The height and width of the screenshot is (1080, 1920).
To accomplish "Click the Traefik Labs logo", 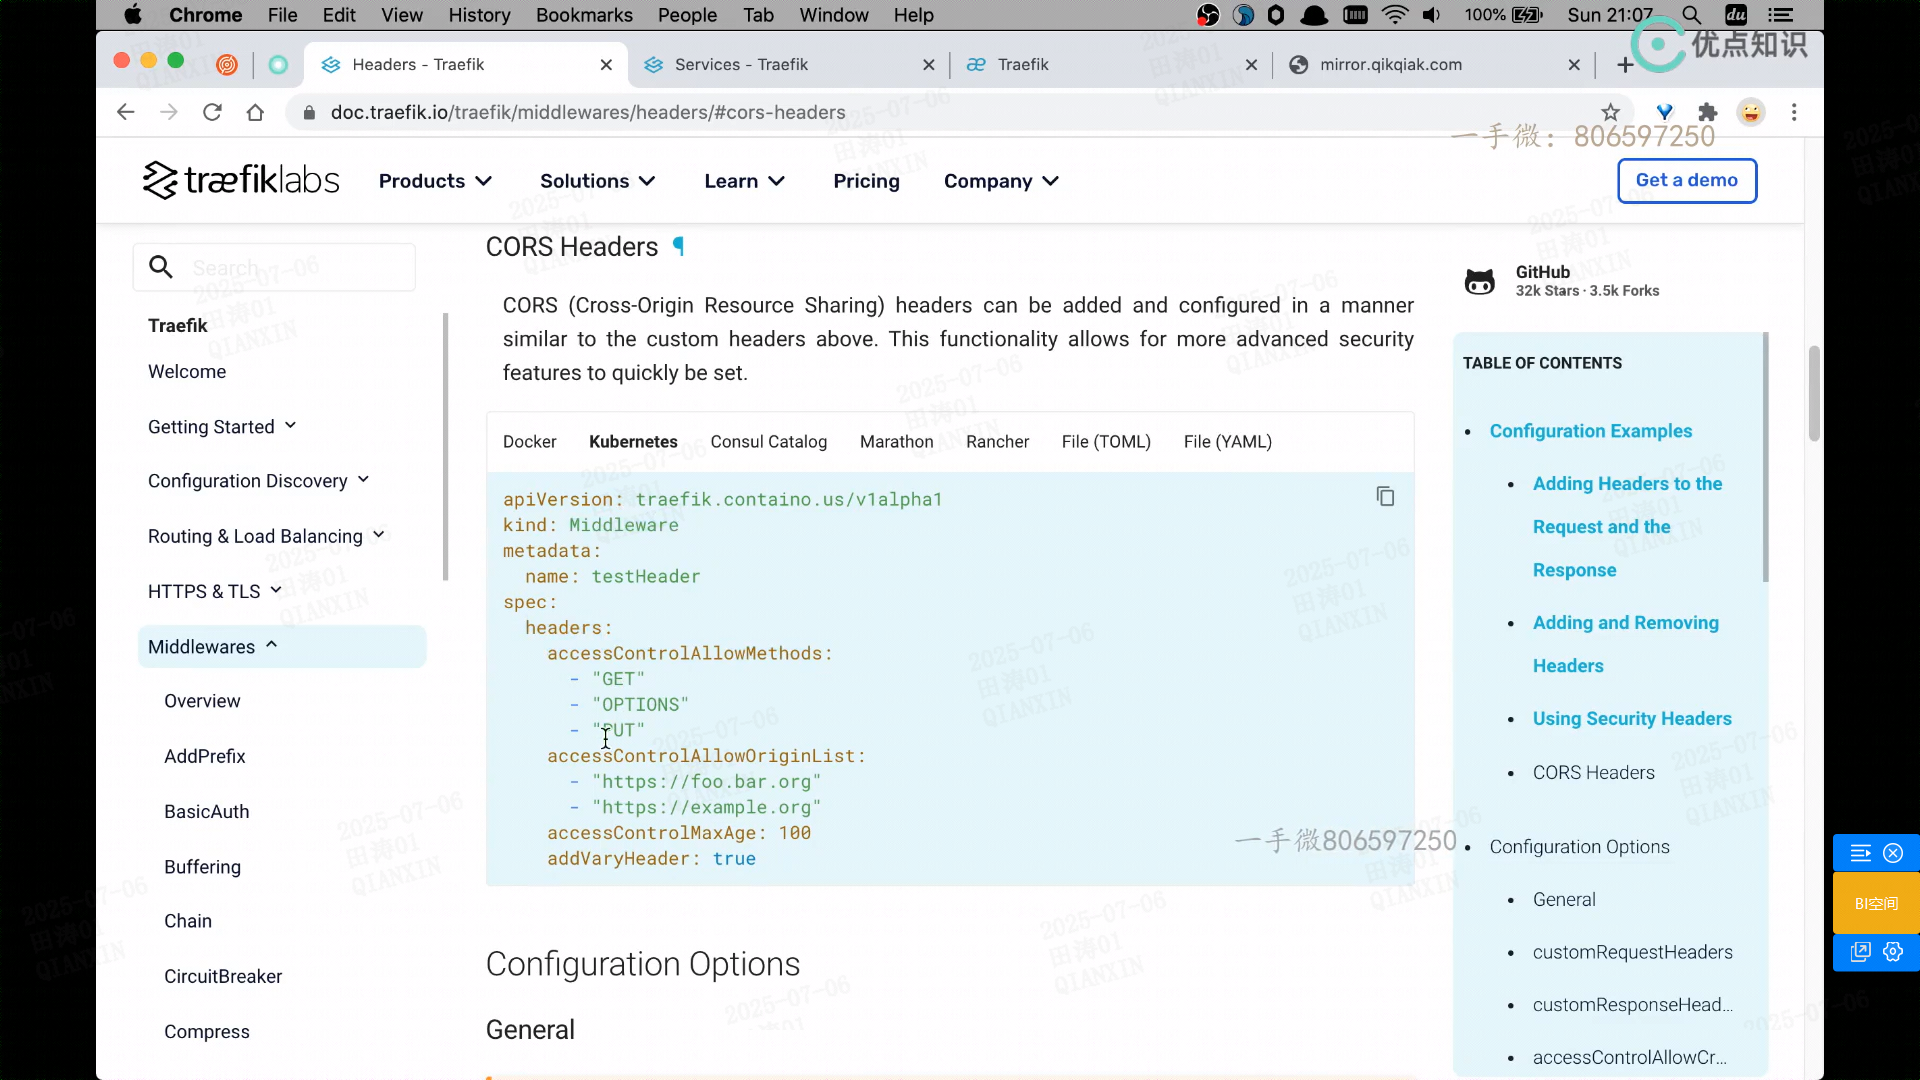I will tap(241, 181).
